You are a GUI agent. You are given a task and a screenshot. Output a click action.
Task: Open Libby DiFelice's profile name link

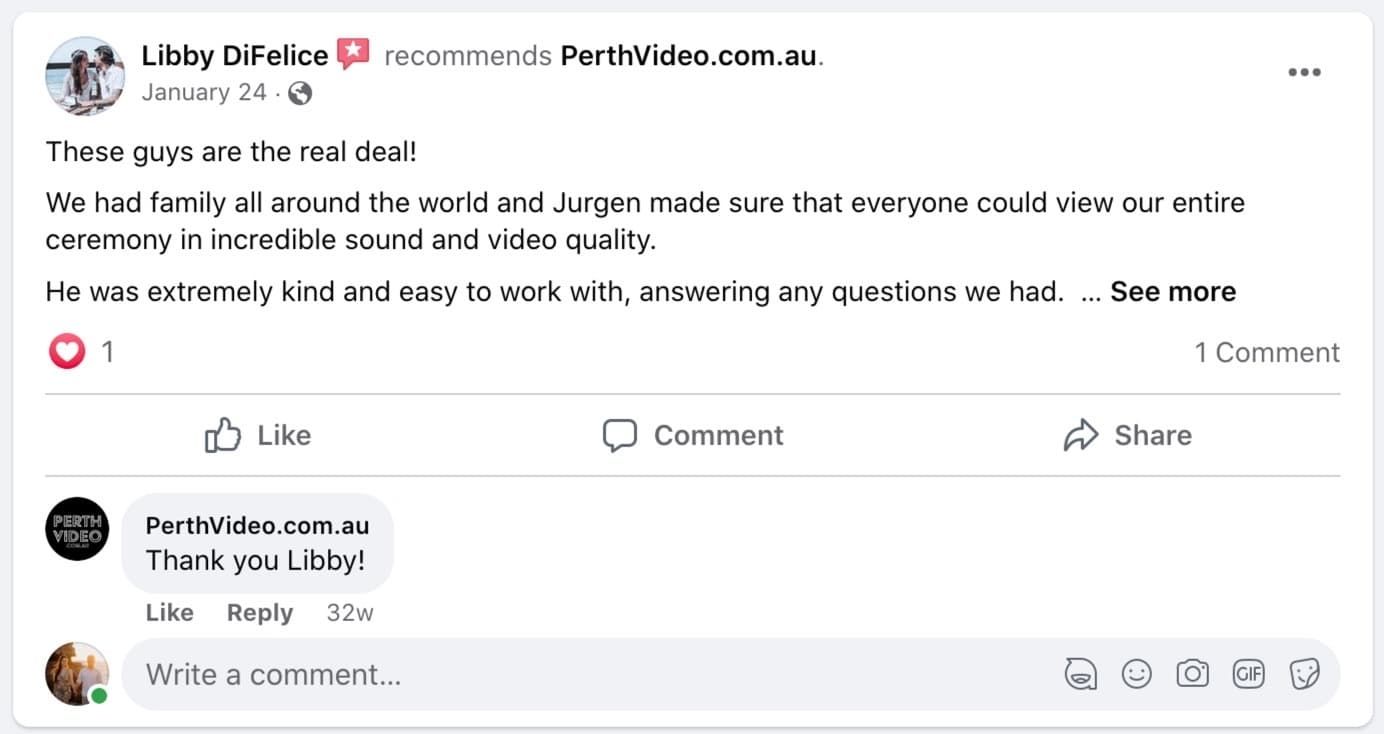[235, 55]
